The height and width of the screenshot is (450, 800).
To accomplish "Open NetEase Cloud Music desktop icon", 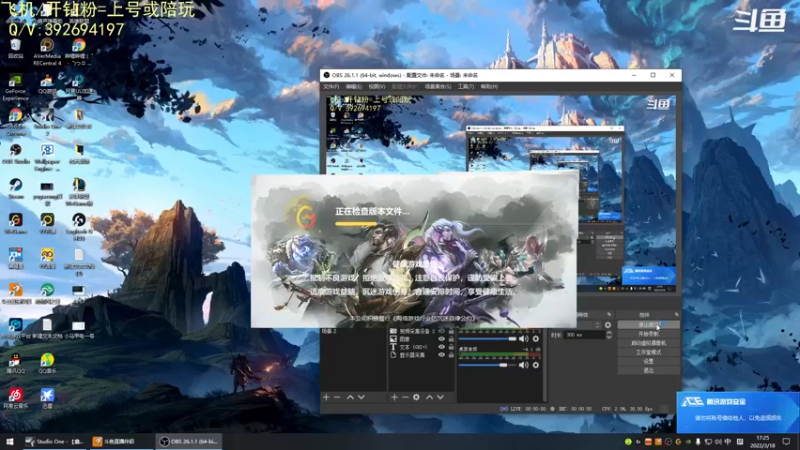I will coord(15,398).
